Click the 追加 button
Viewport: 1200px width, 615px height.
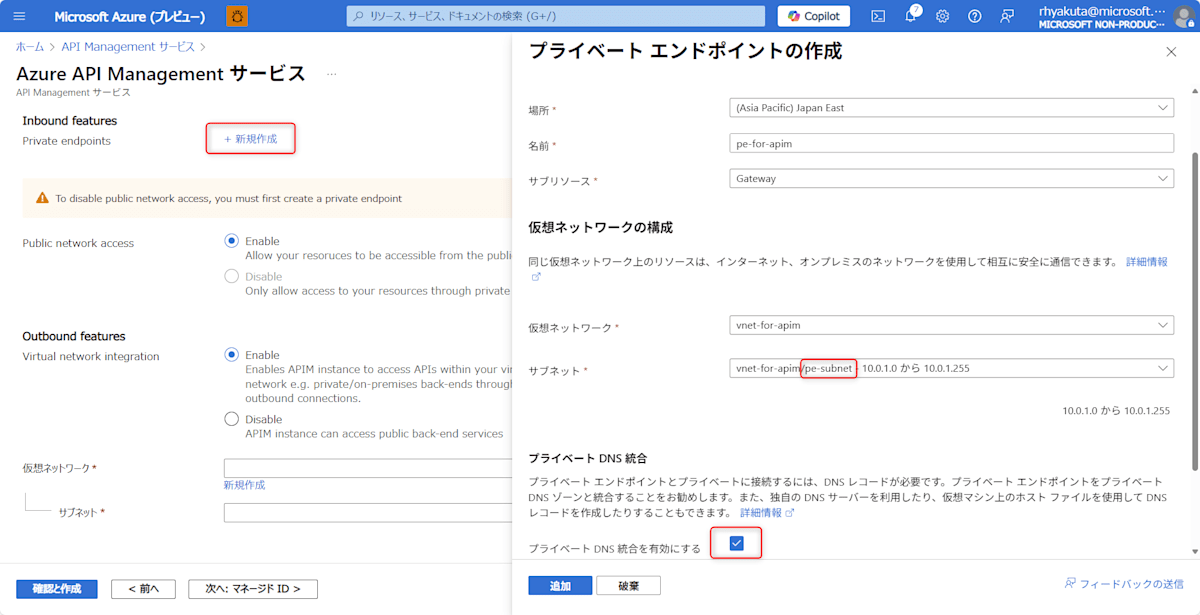(560, 586)
